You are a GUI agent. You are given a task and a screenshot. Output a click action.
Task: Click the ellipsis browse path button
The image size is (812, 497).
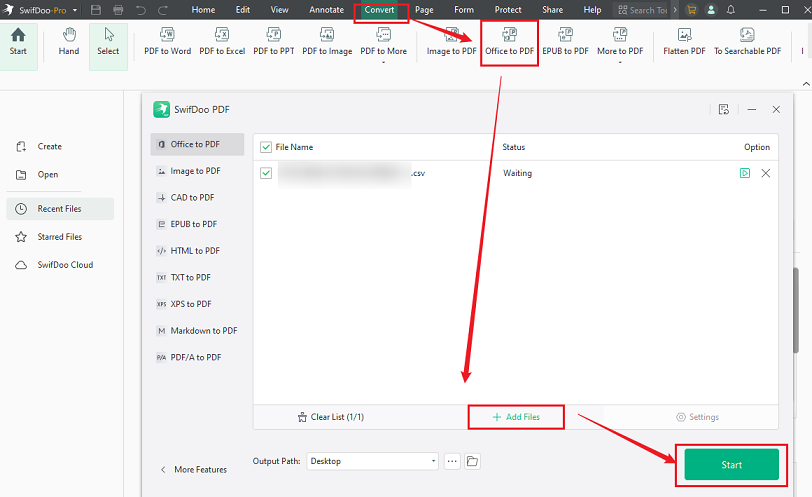(x=452, y=461)
